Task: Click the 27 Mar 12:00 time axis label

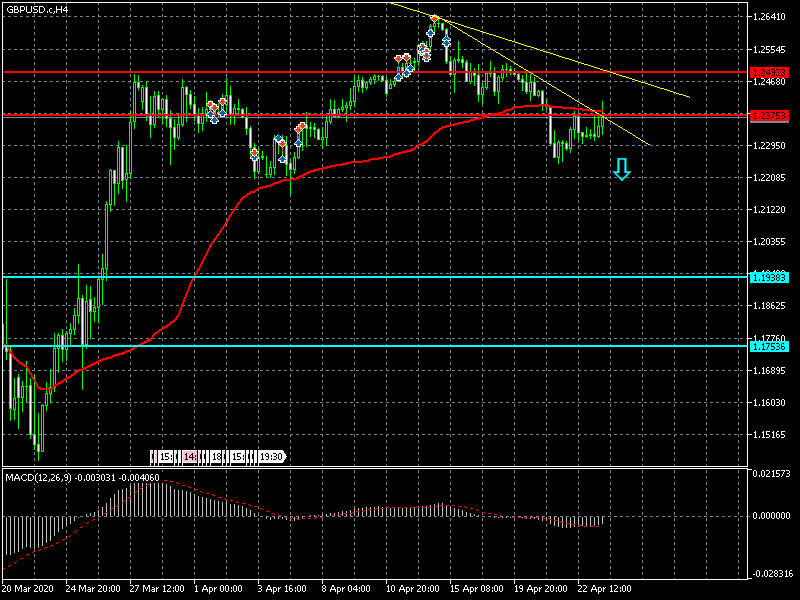Action: tap(157, 588)
